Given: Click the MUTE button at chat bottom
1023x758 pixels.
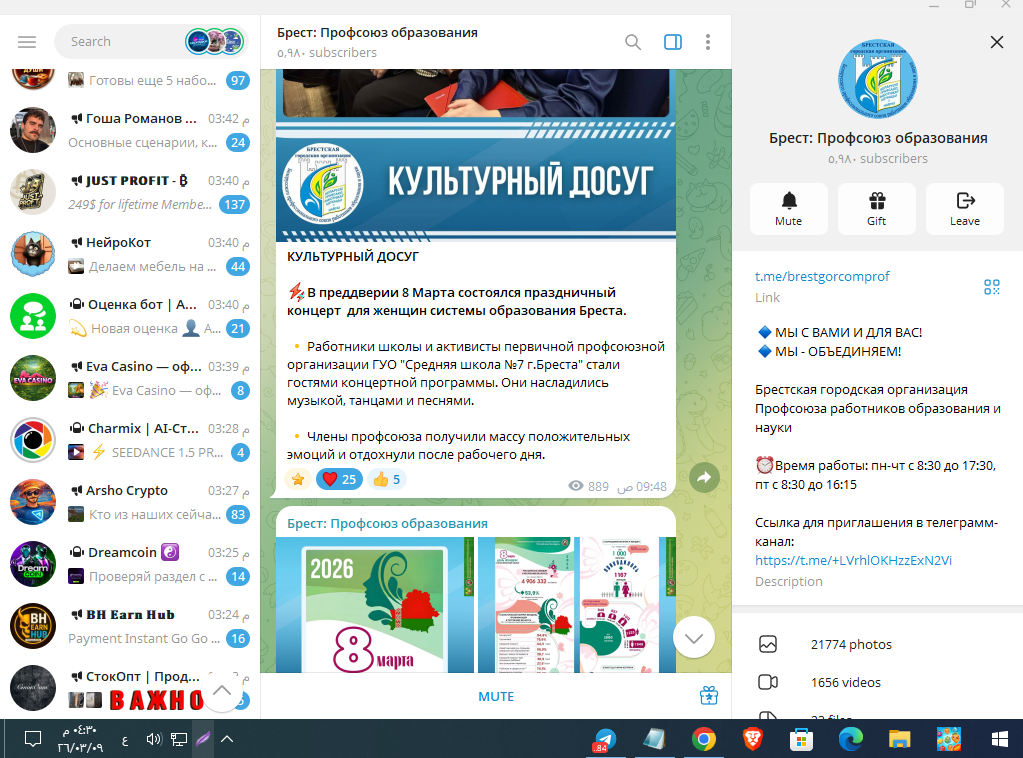Looking at the screenshot, I should [496, 697].
